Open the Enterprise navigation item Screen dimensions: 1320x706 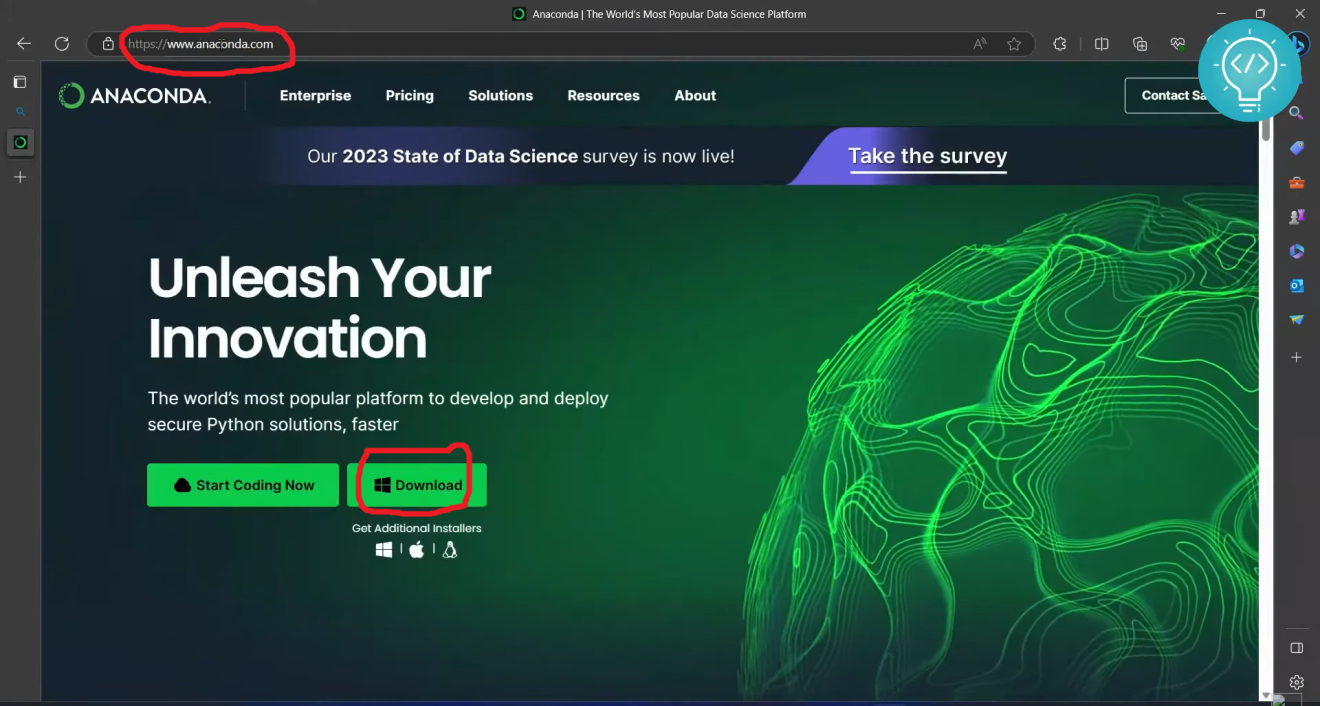(315, 96)
